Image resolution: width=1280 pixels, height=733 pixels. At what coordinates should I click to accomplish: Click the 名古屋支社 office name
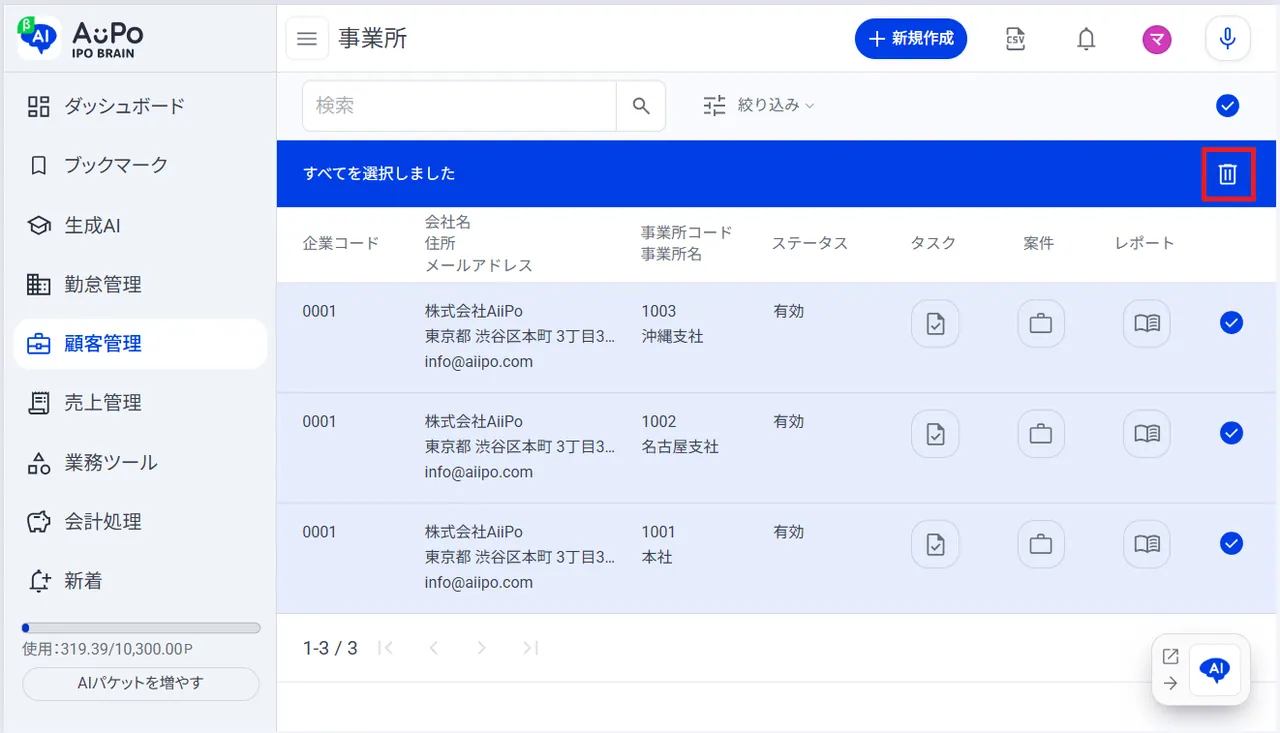pos(680,447)
